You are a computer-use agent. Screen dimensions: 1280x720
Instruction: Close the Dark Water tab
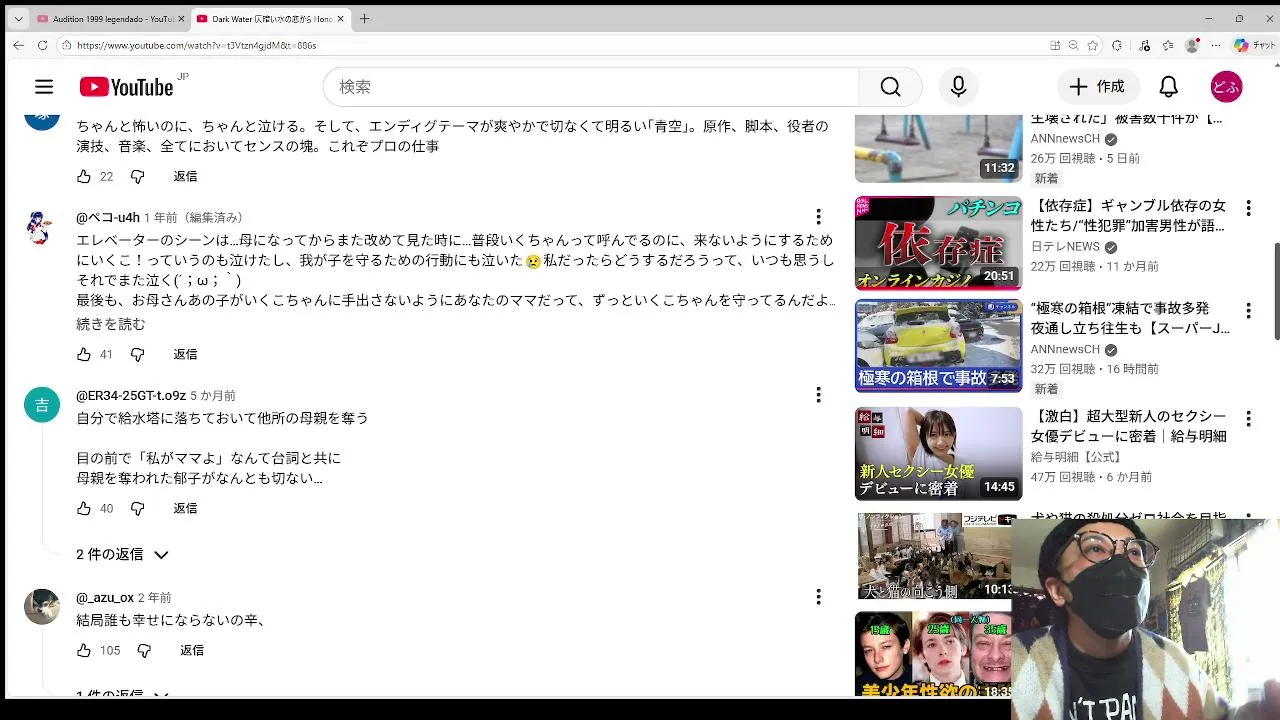click(341, 19)
